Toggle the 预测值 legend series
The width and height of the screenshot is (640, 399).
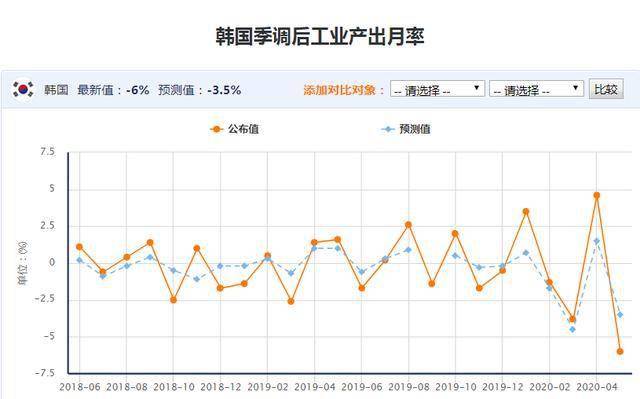[406, 129]
